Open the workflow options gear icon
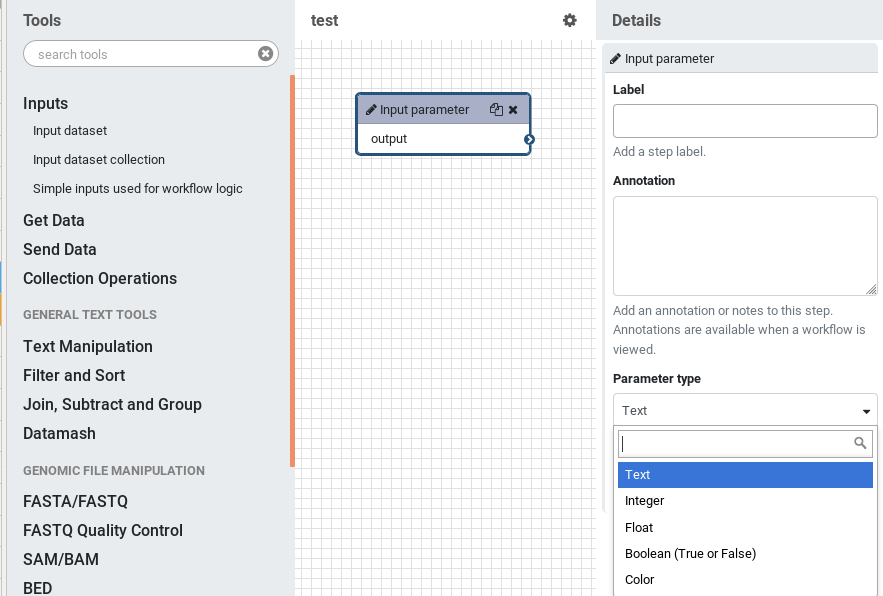This screenshot has height=596, width=883. coord(569,20)
